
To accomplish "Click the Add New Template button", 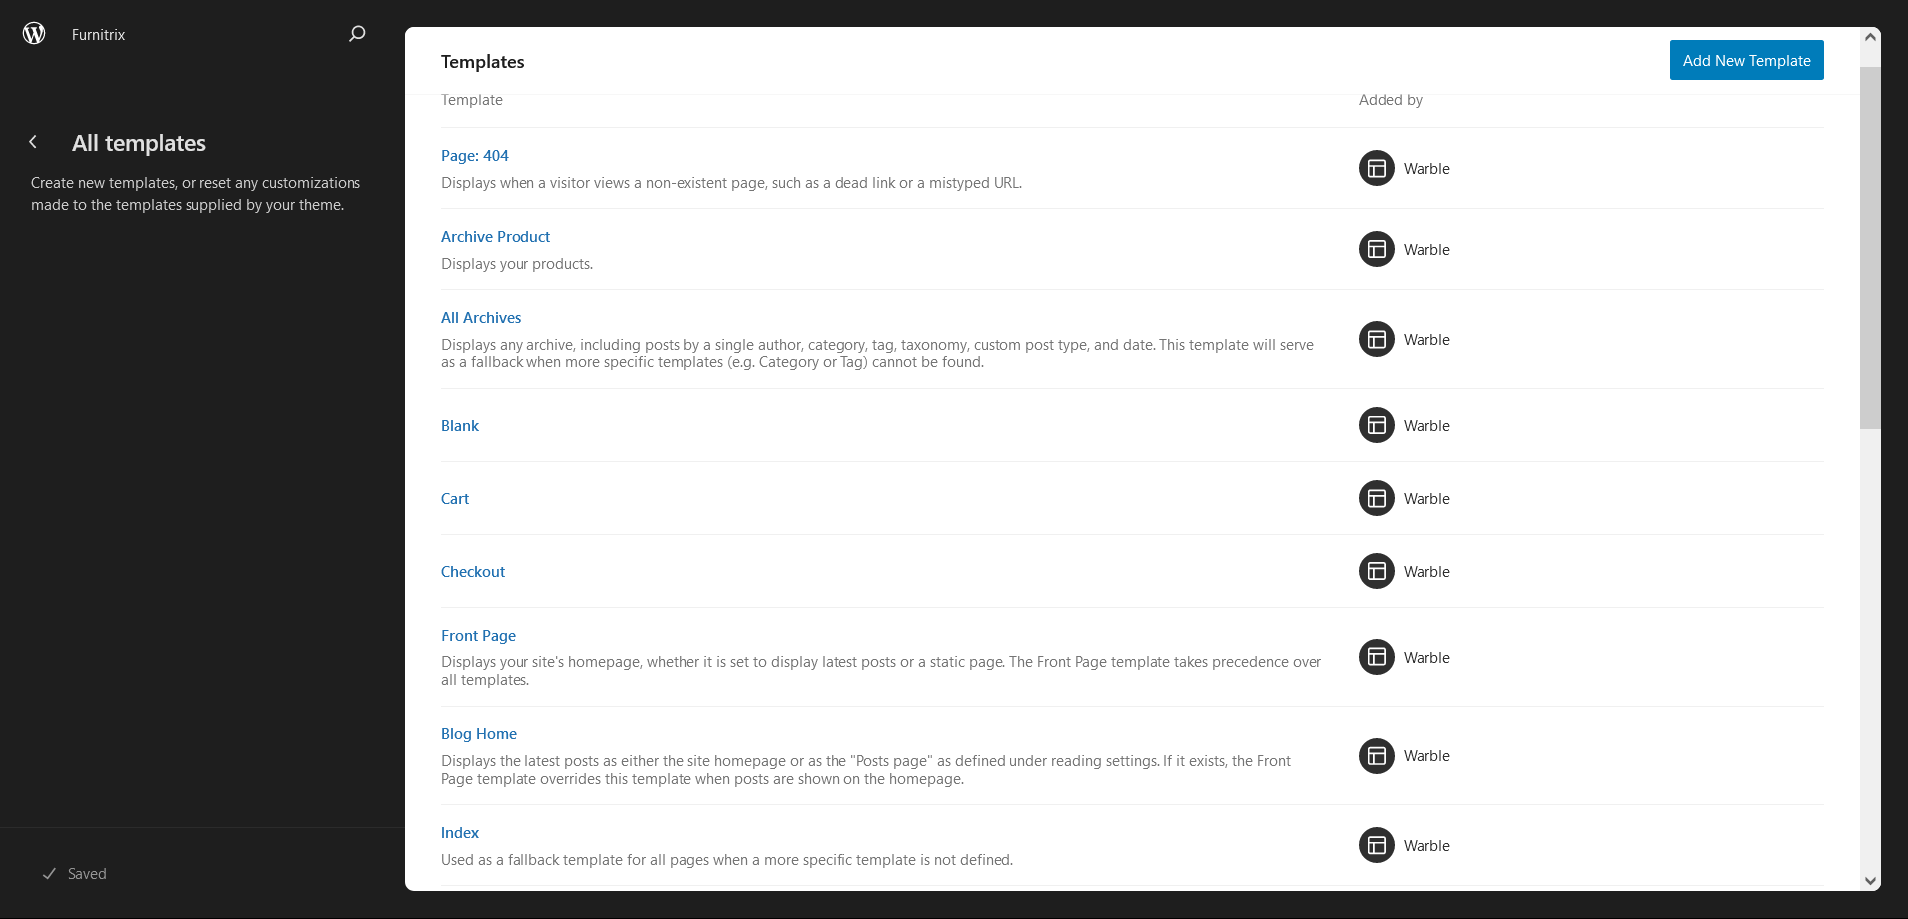I will point(1746,60).
